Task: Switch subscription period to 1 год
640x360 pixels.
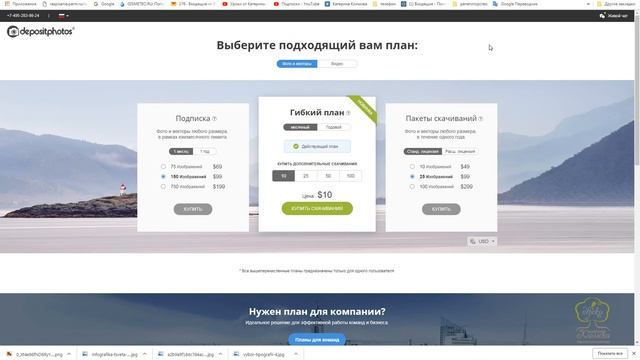Action: pyautogui.click(x=204, y=151)
